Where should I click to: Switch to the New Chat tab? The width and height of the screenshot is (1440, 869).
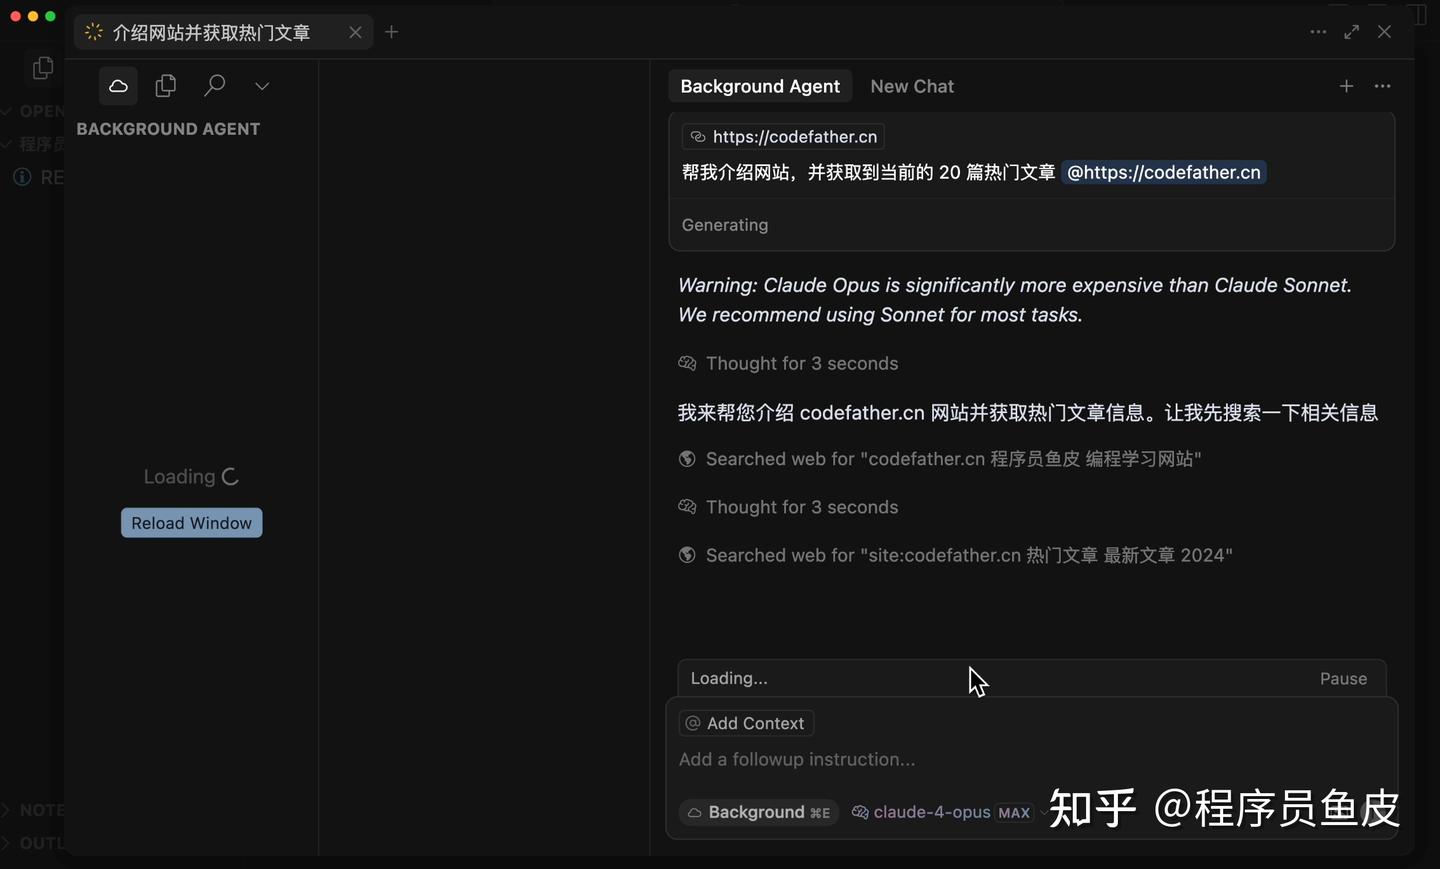(911, 86)
